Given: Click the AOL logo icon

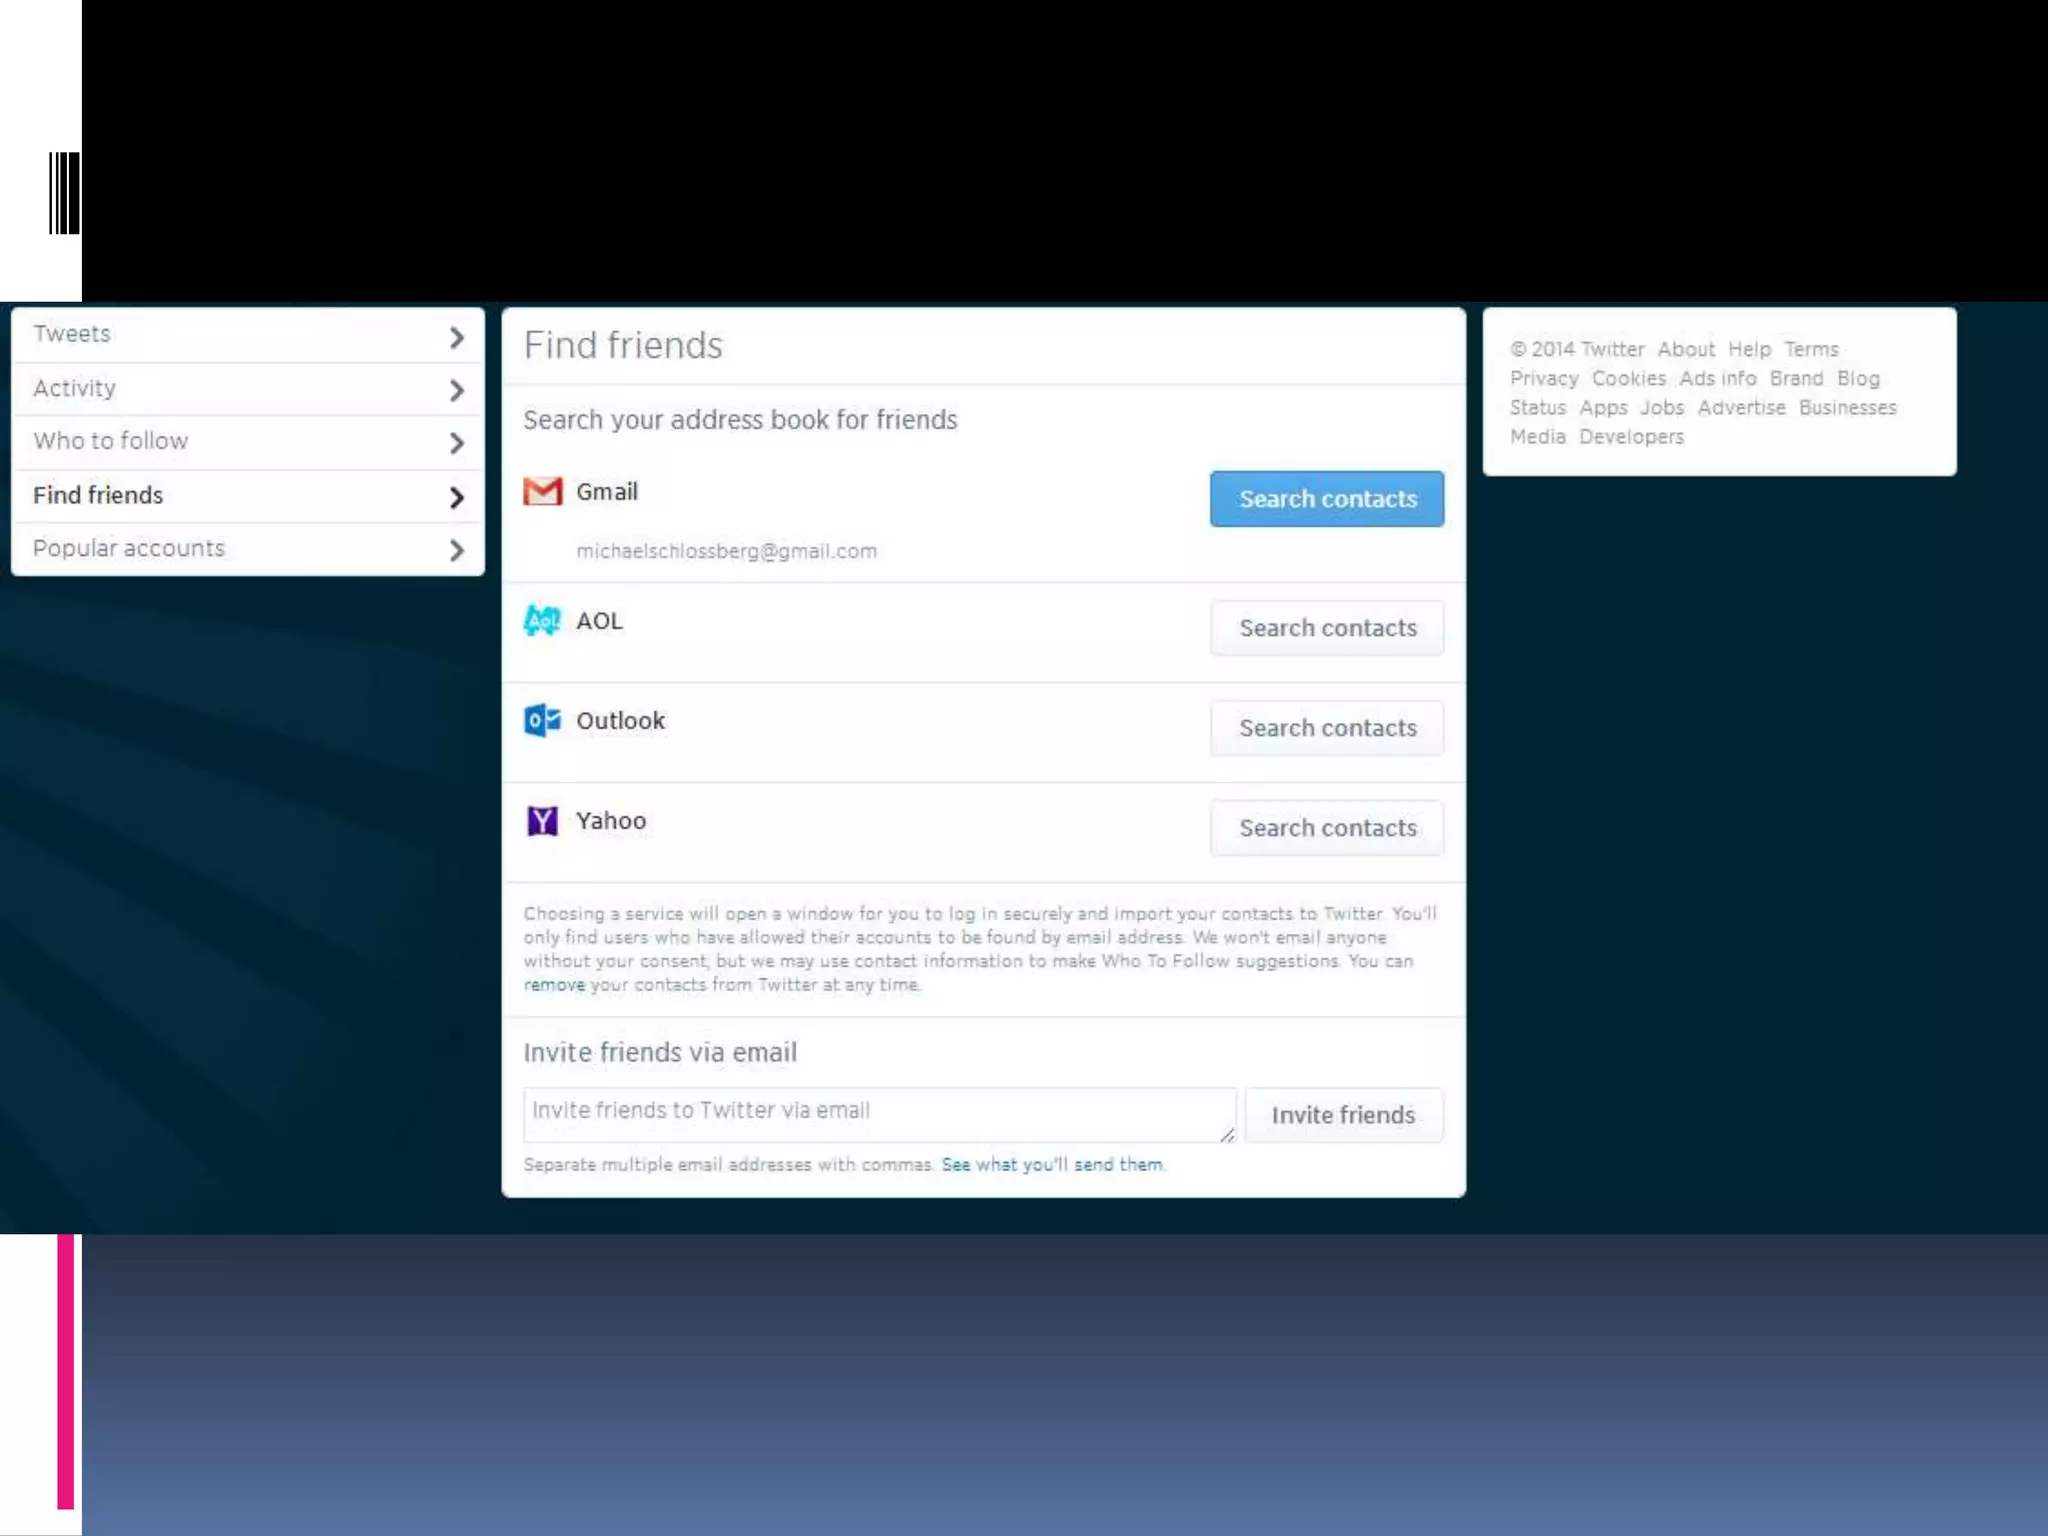Looking at the screenshot, I should point(542,621).
